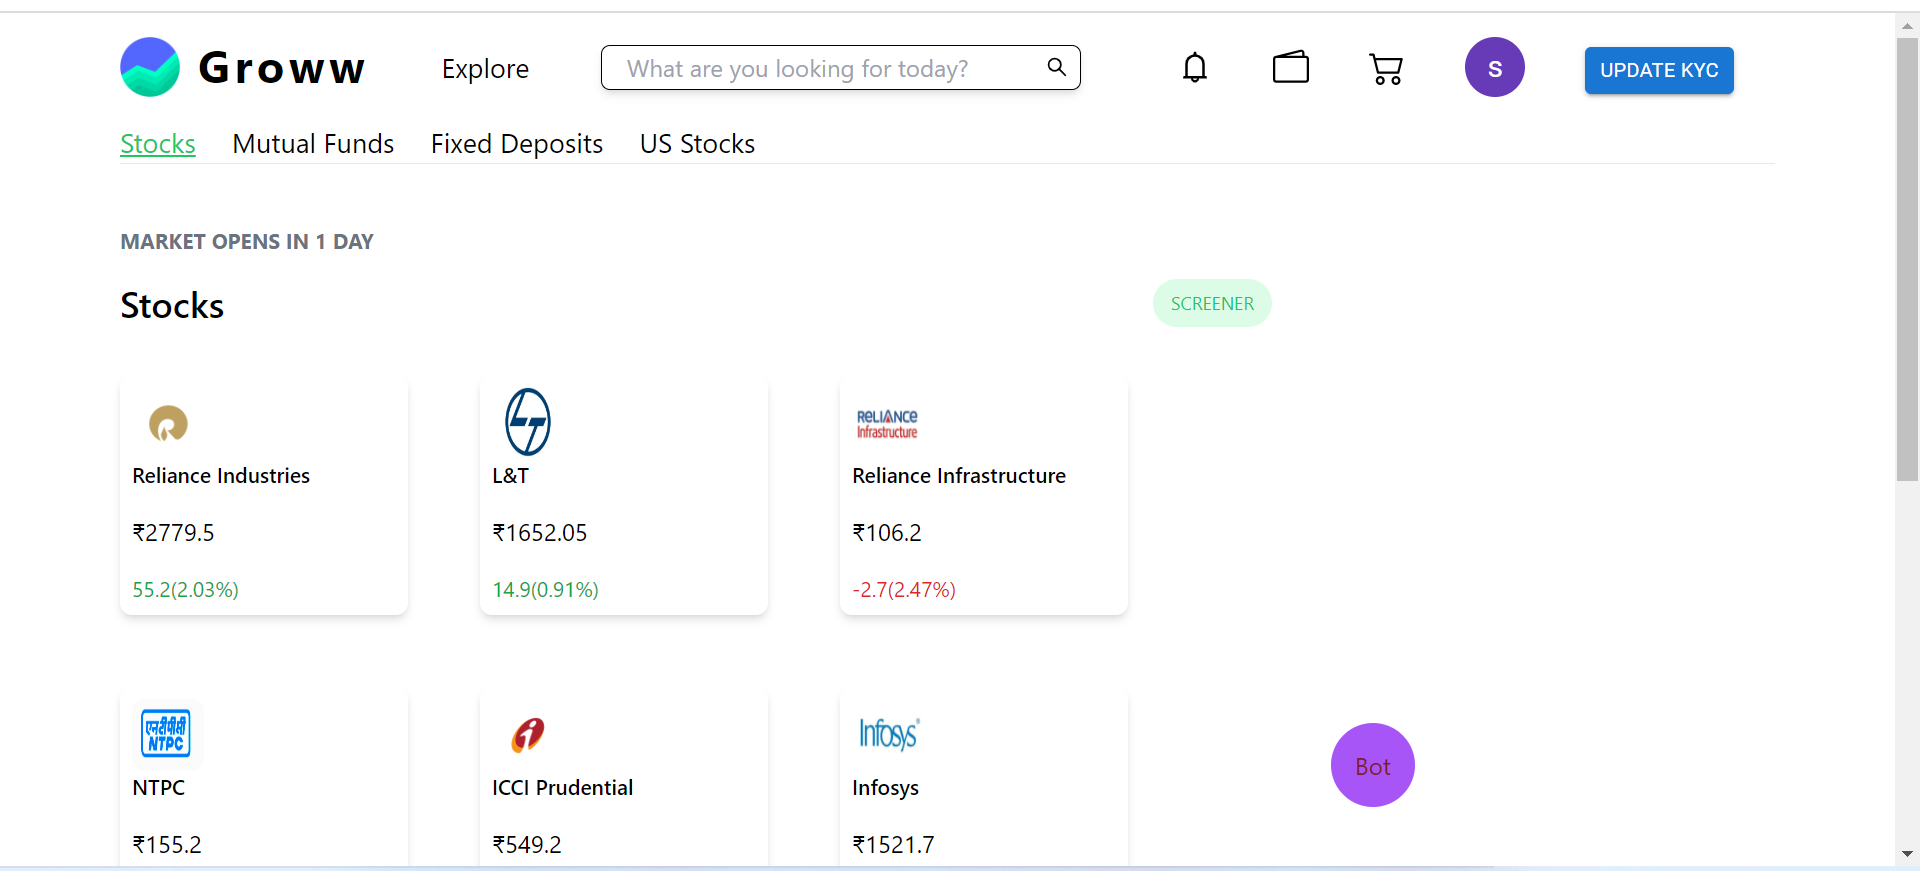Image resolution: width=1920 pixels, height=871 pixels.
Task: Click the UPDATE KYC button
Action: pyautogui.click(x=1658, y=70)
